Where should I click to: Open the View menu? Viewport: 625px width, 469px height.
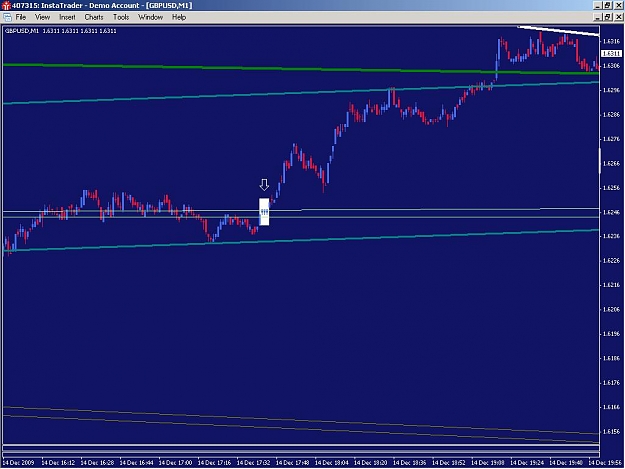pos(42,17)
